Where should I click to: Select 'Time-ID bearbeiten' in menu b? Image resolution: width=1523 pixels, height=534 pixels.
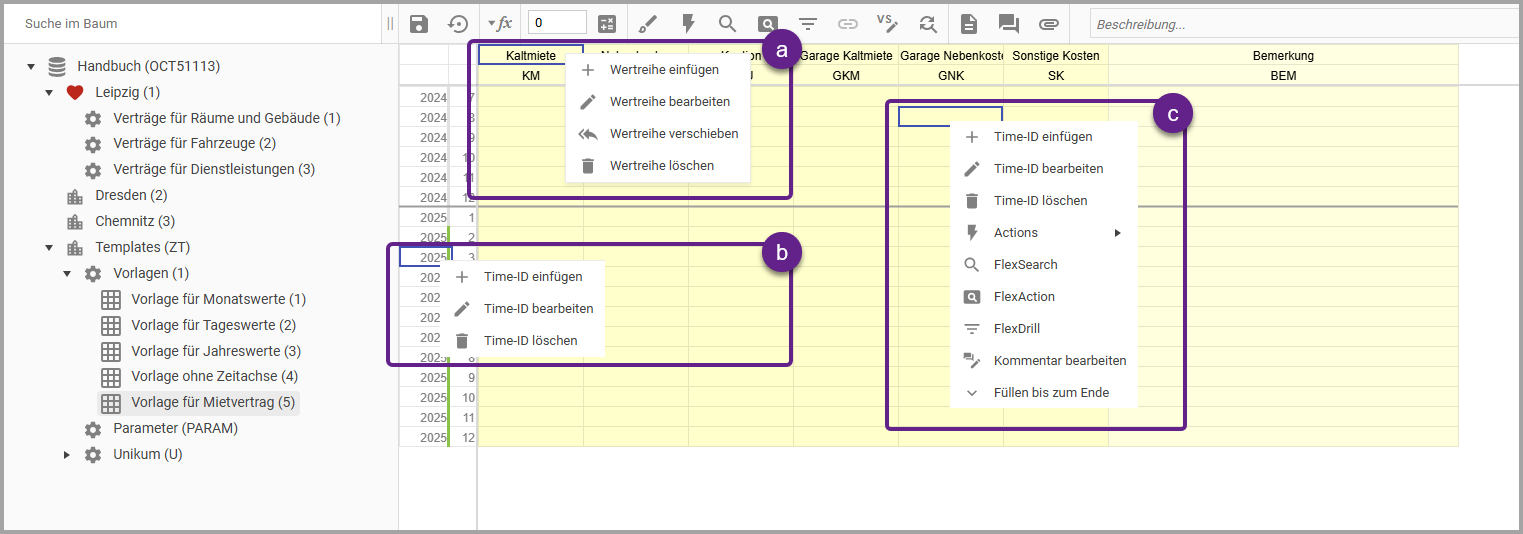538,309
